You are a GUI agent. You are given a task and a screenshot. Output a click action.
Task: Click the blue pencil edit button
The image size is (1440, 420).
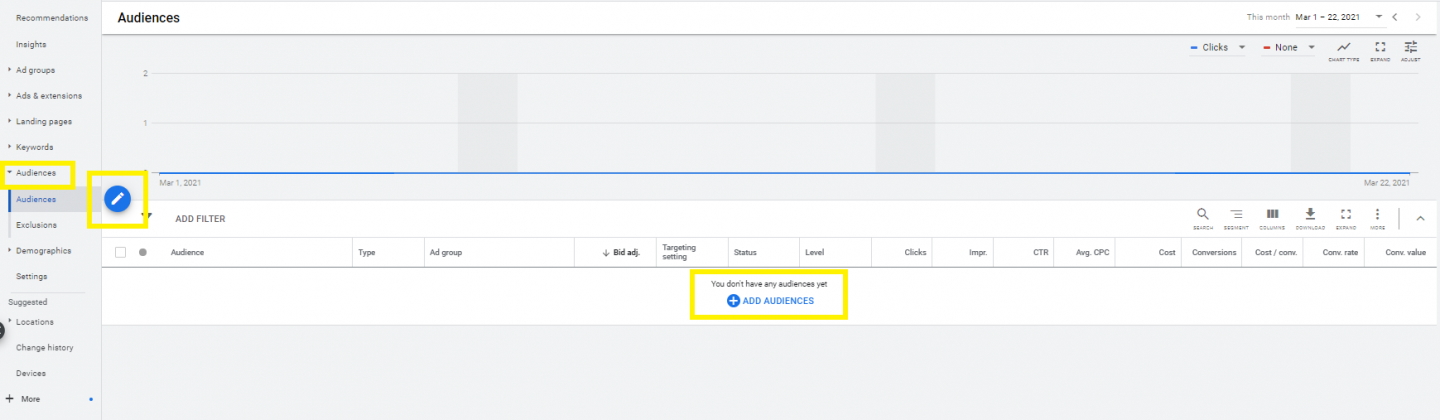(x=118, y=199)
